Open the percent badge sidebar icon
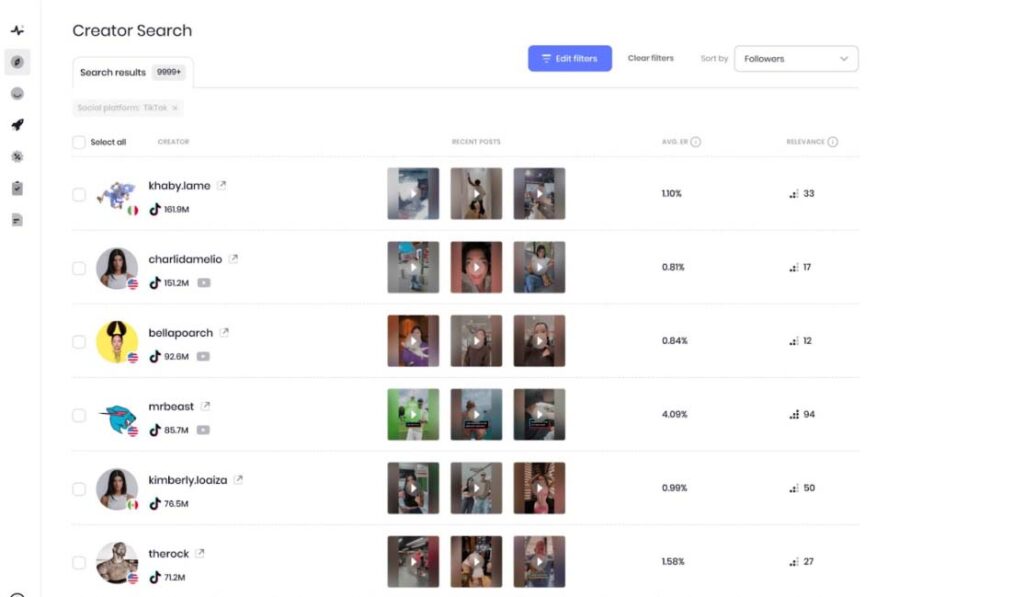1024x597 pixels. click(x=18, y=157)
